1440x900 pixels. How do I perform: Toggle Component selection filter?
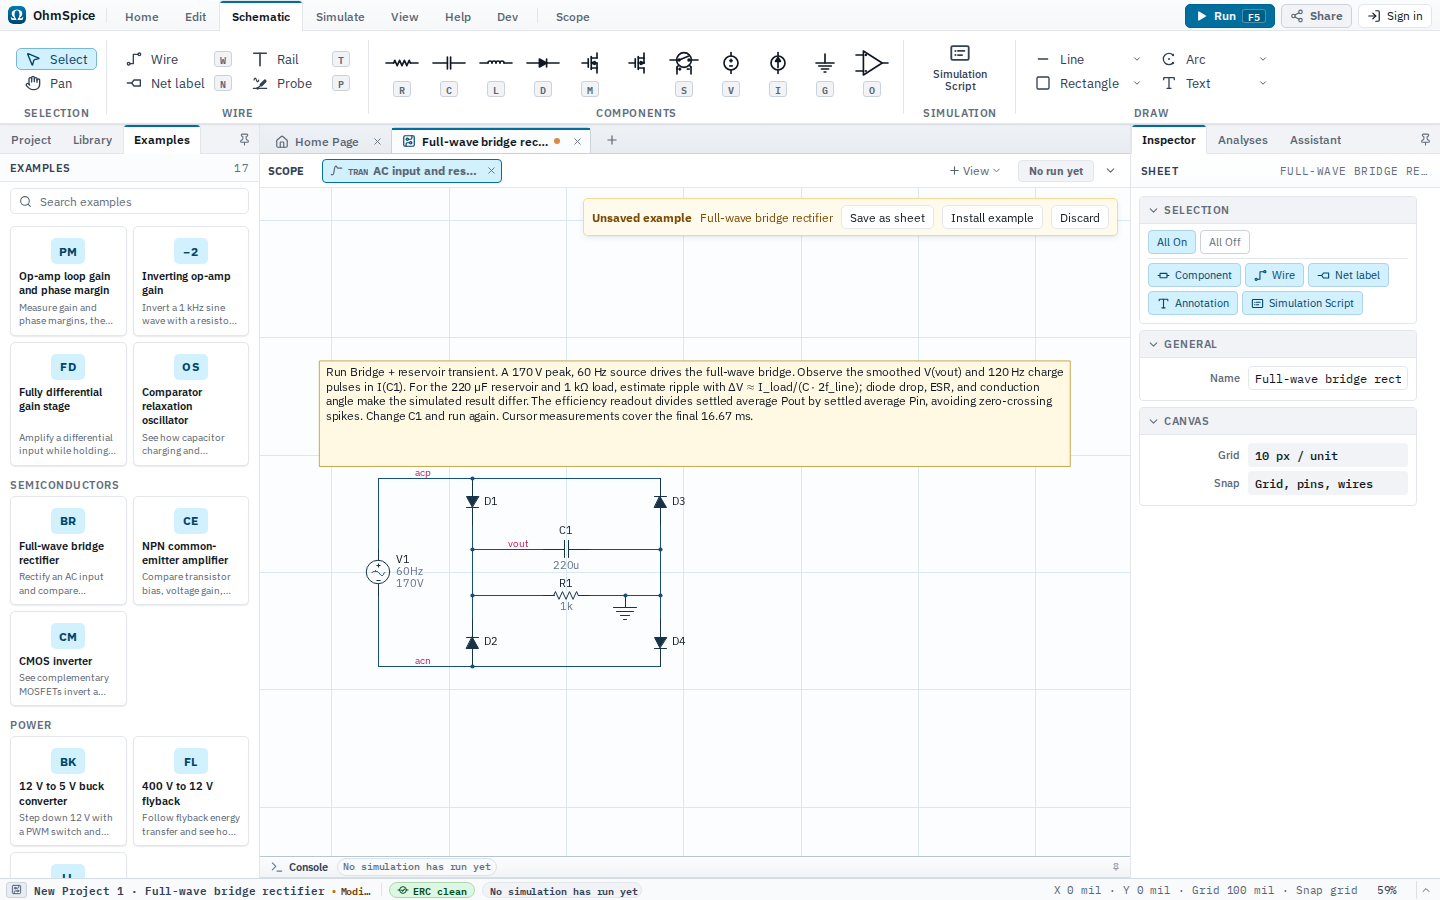[x=1194, y=275]
